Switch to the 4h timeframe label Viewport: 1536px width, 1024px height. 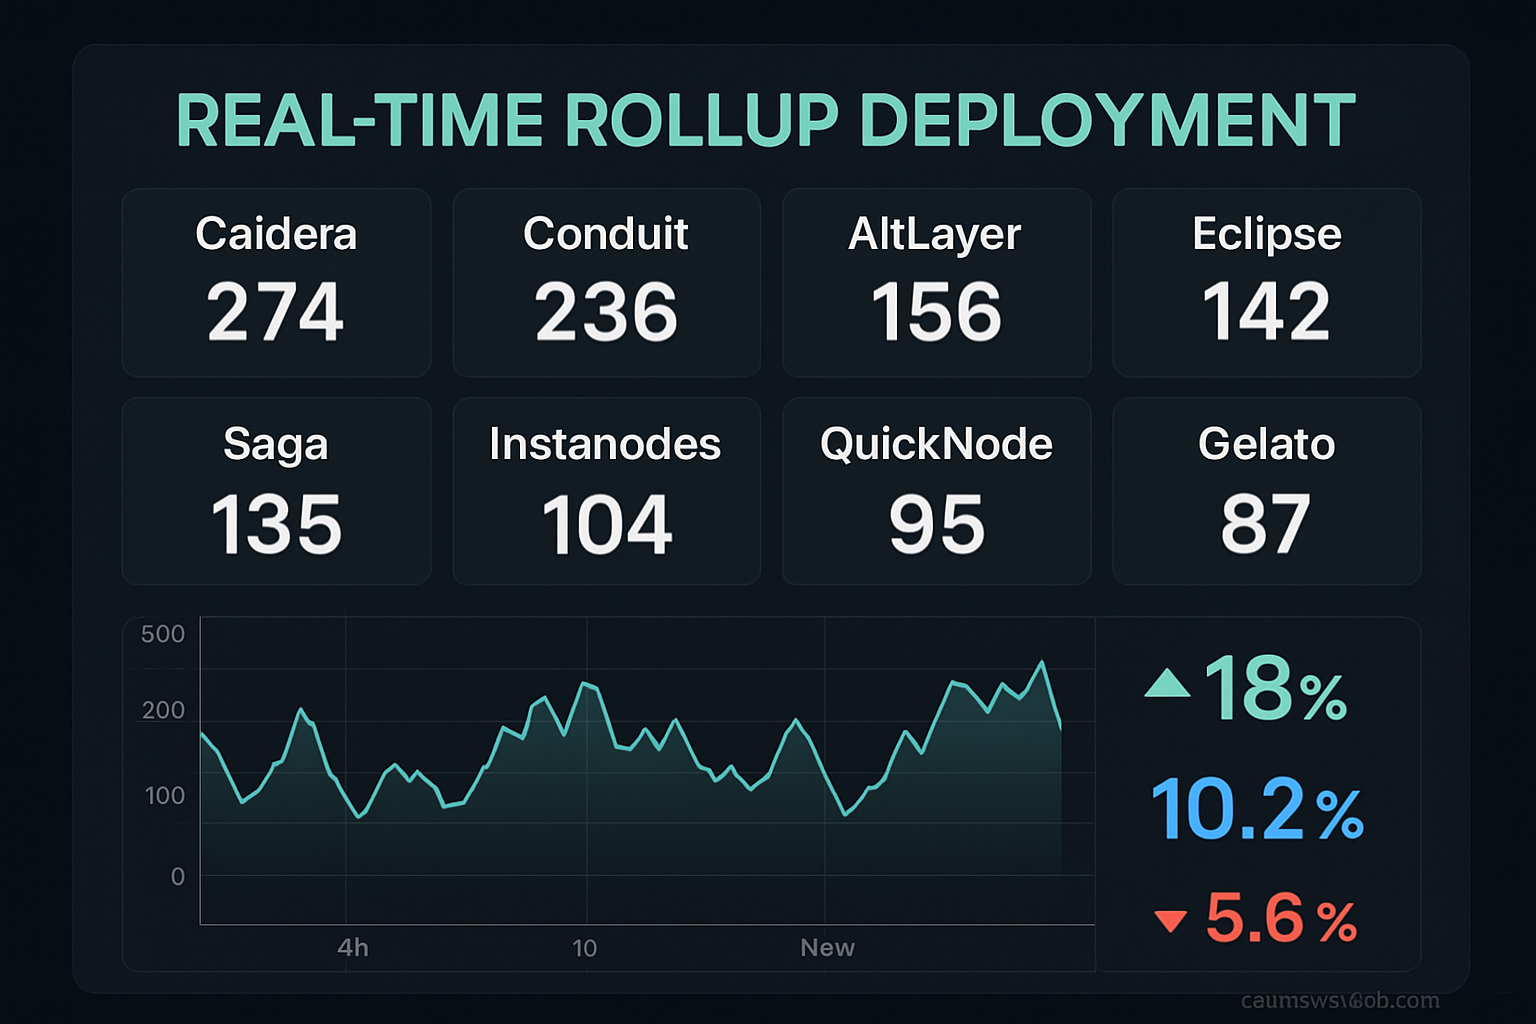pyautogui.click(x=355, y=947)
